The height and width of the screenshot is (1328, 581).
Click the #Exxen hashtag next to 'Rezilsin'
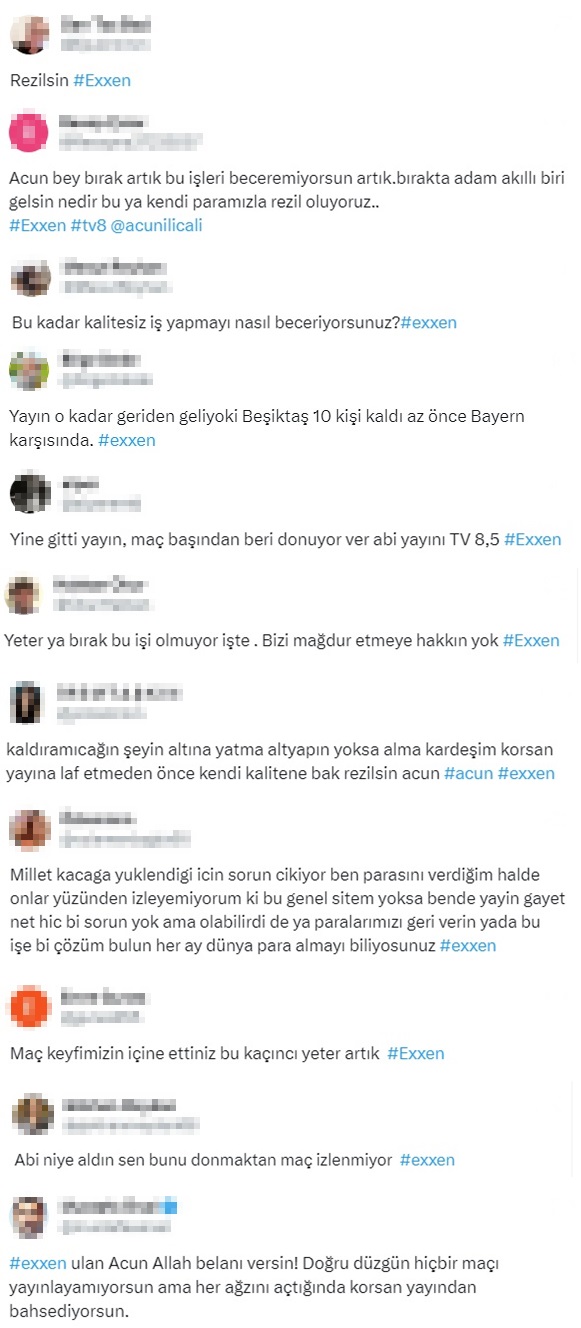coord(102,80)
